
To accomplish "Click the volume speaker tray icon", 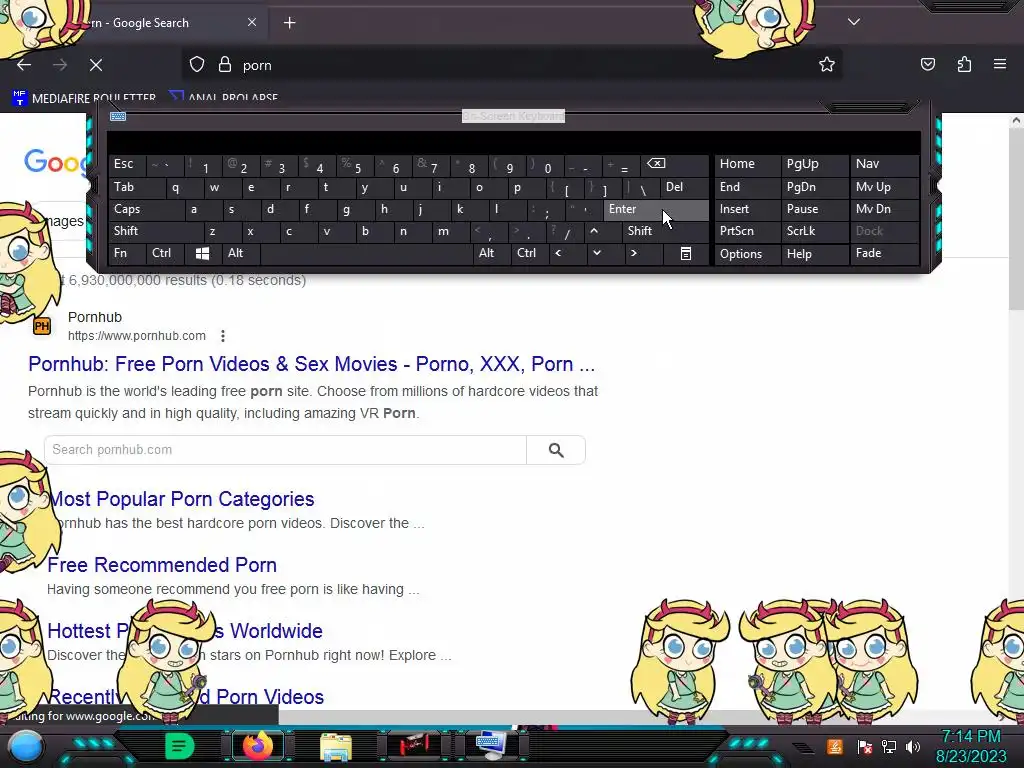I will pos(913,746).
